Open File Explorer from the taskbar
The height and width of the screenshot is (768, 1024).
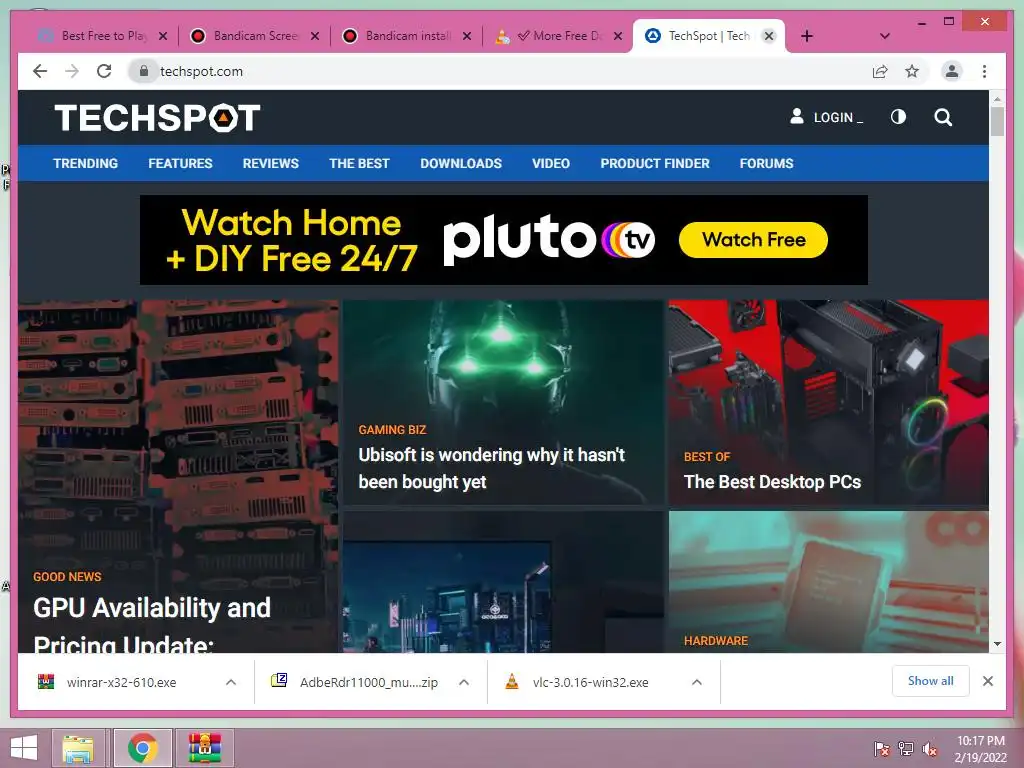click(78, 748)
